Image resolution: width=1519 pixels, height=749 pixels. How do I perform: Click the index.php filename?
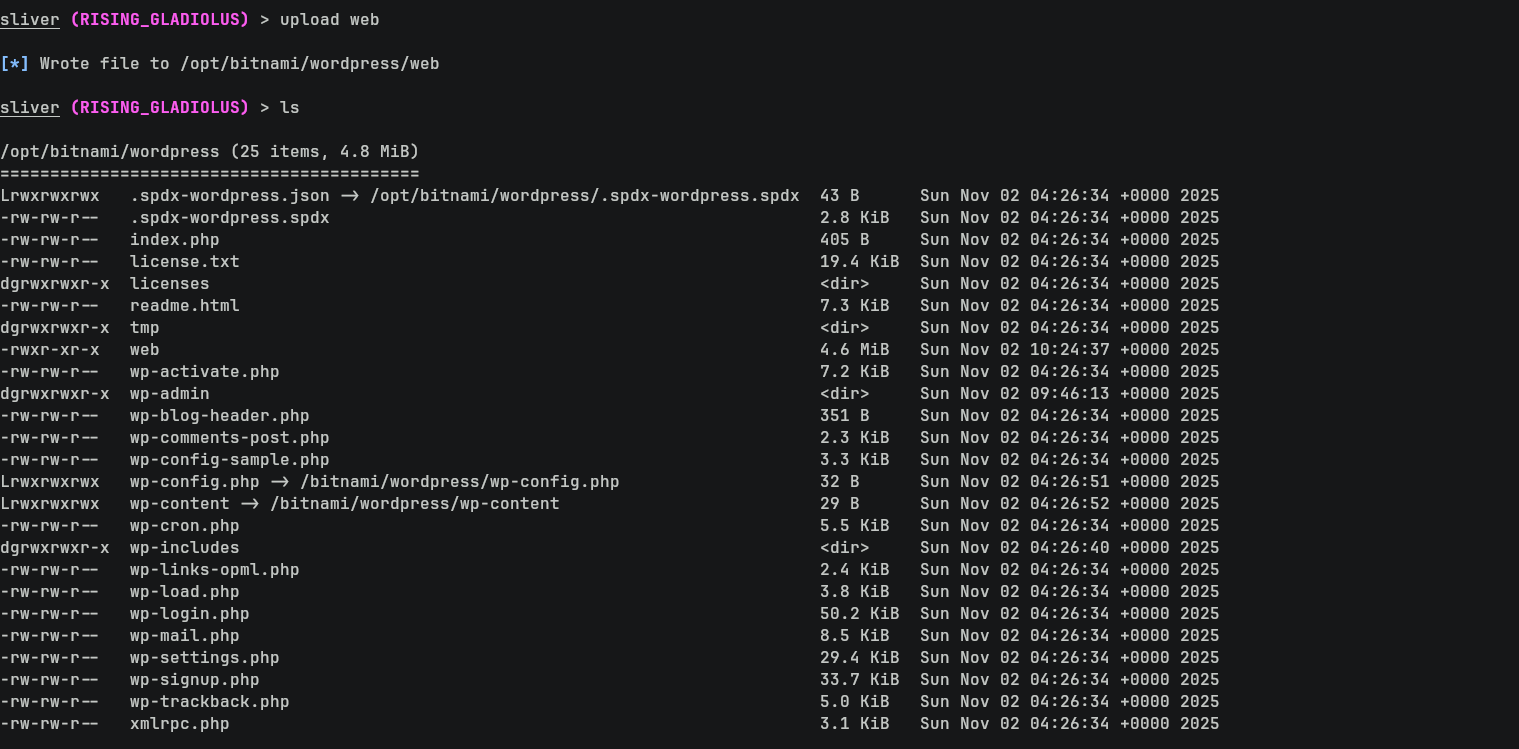coord(174,240)
